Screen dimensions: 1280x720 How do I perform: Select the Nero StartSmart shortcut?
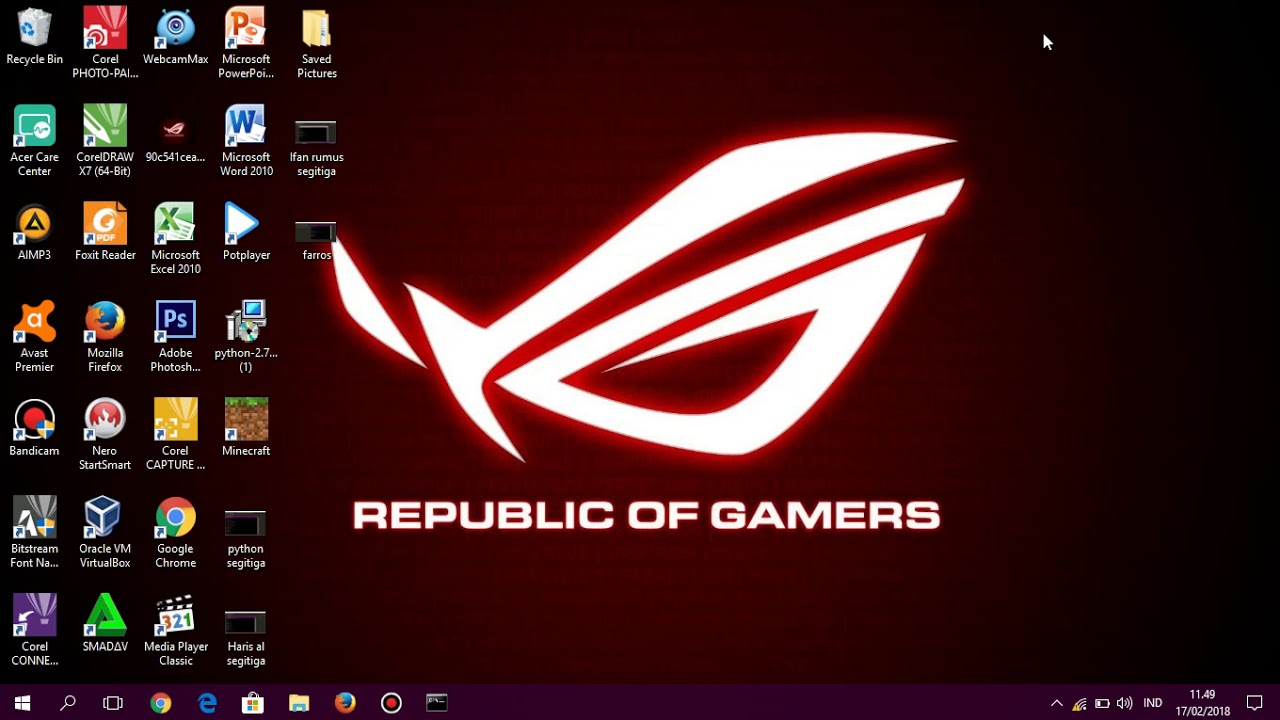pos(105,435)
